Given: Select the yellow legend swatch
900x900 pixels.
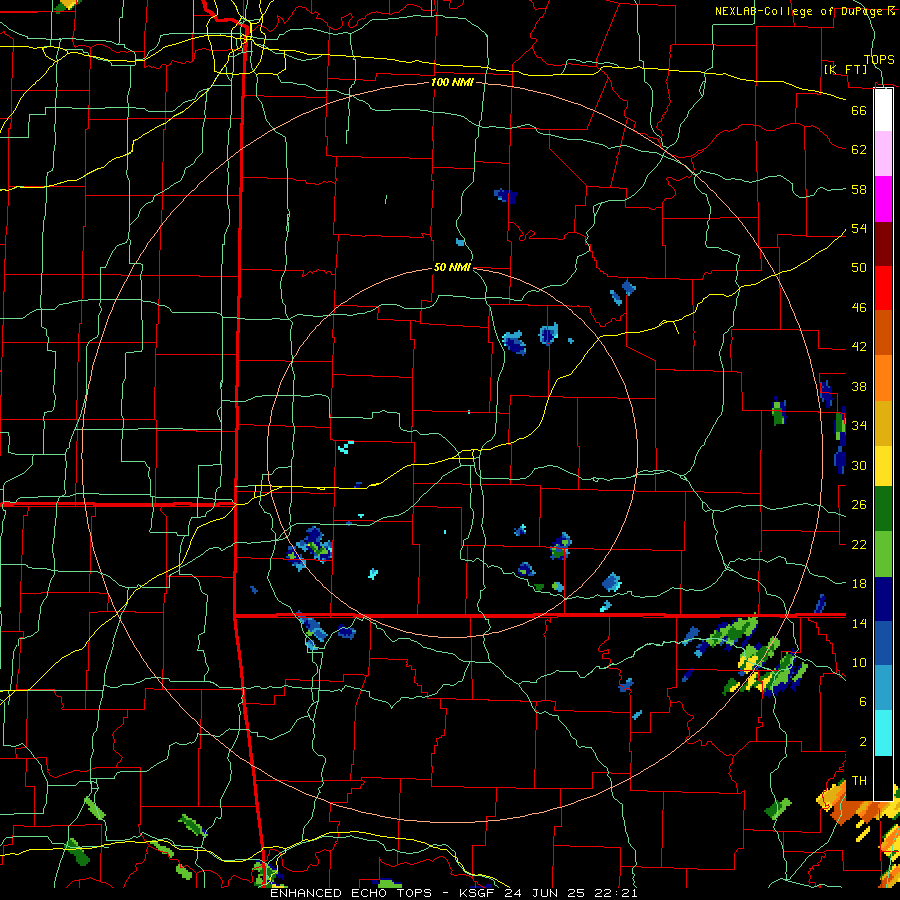Looking at the screenshot, I should point(883,466).
